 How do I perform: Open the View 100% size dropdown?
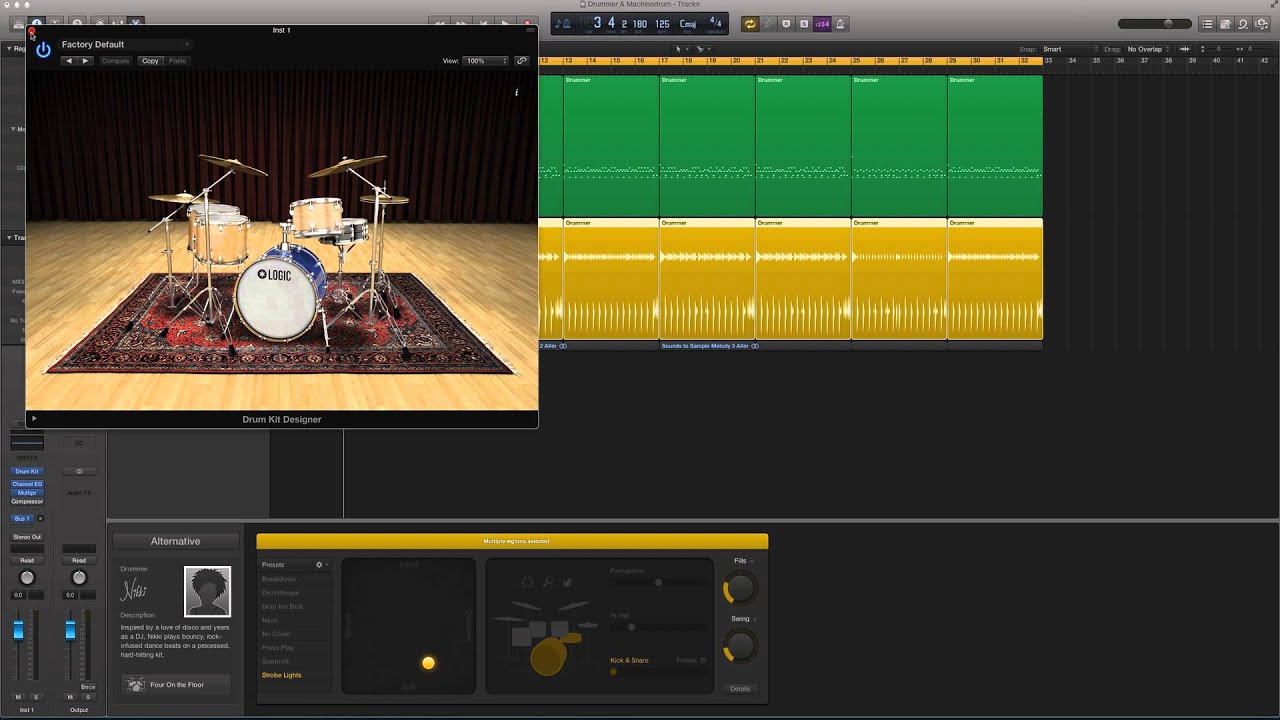point(487,61)
